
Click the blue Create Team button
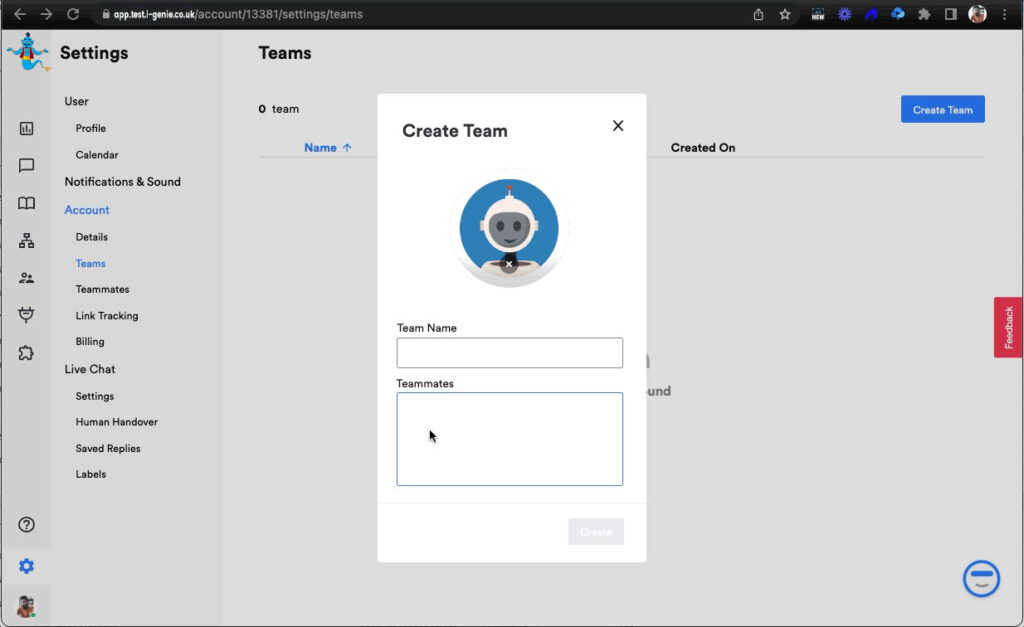pyautogui.click(x=942, y=110)
